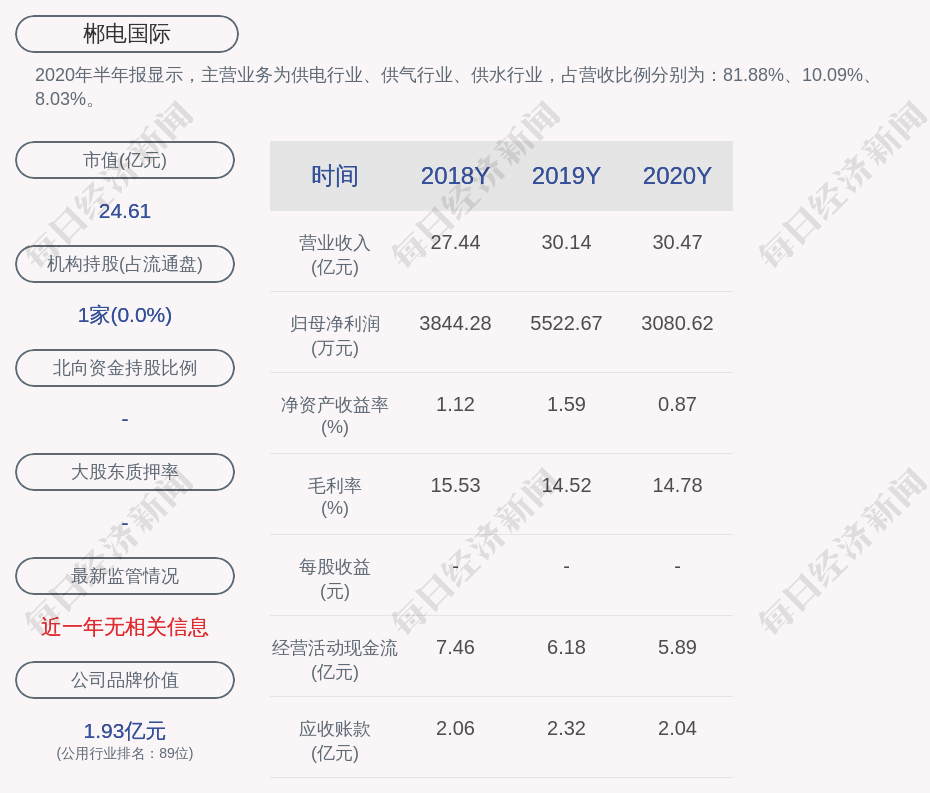Select the market value 24.61

[x=125, y=211]
